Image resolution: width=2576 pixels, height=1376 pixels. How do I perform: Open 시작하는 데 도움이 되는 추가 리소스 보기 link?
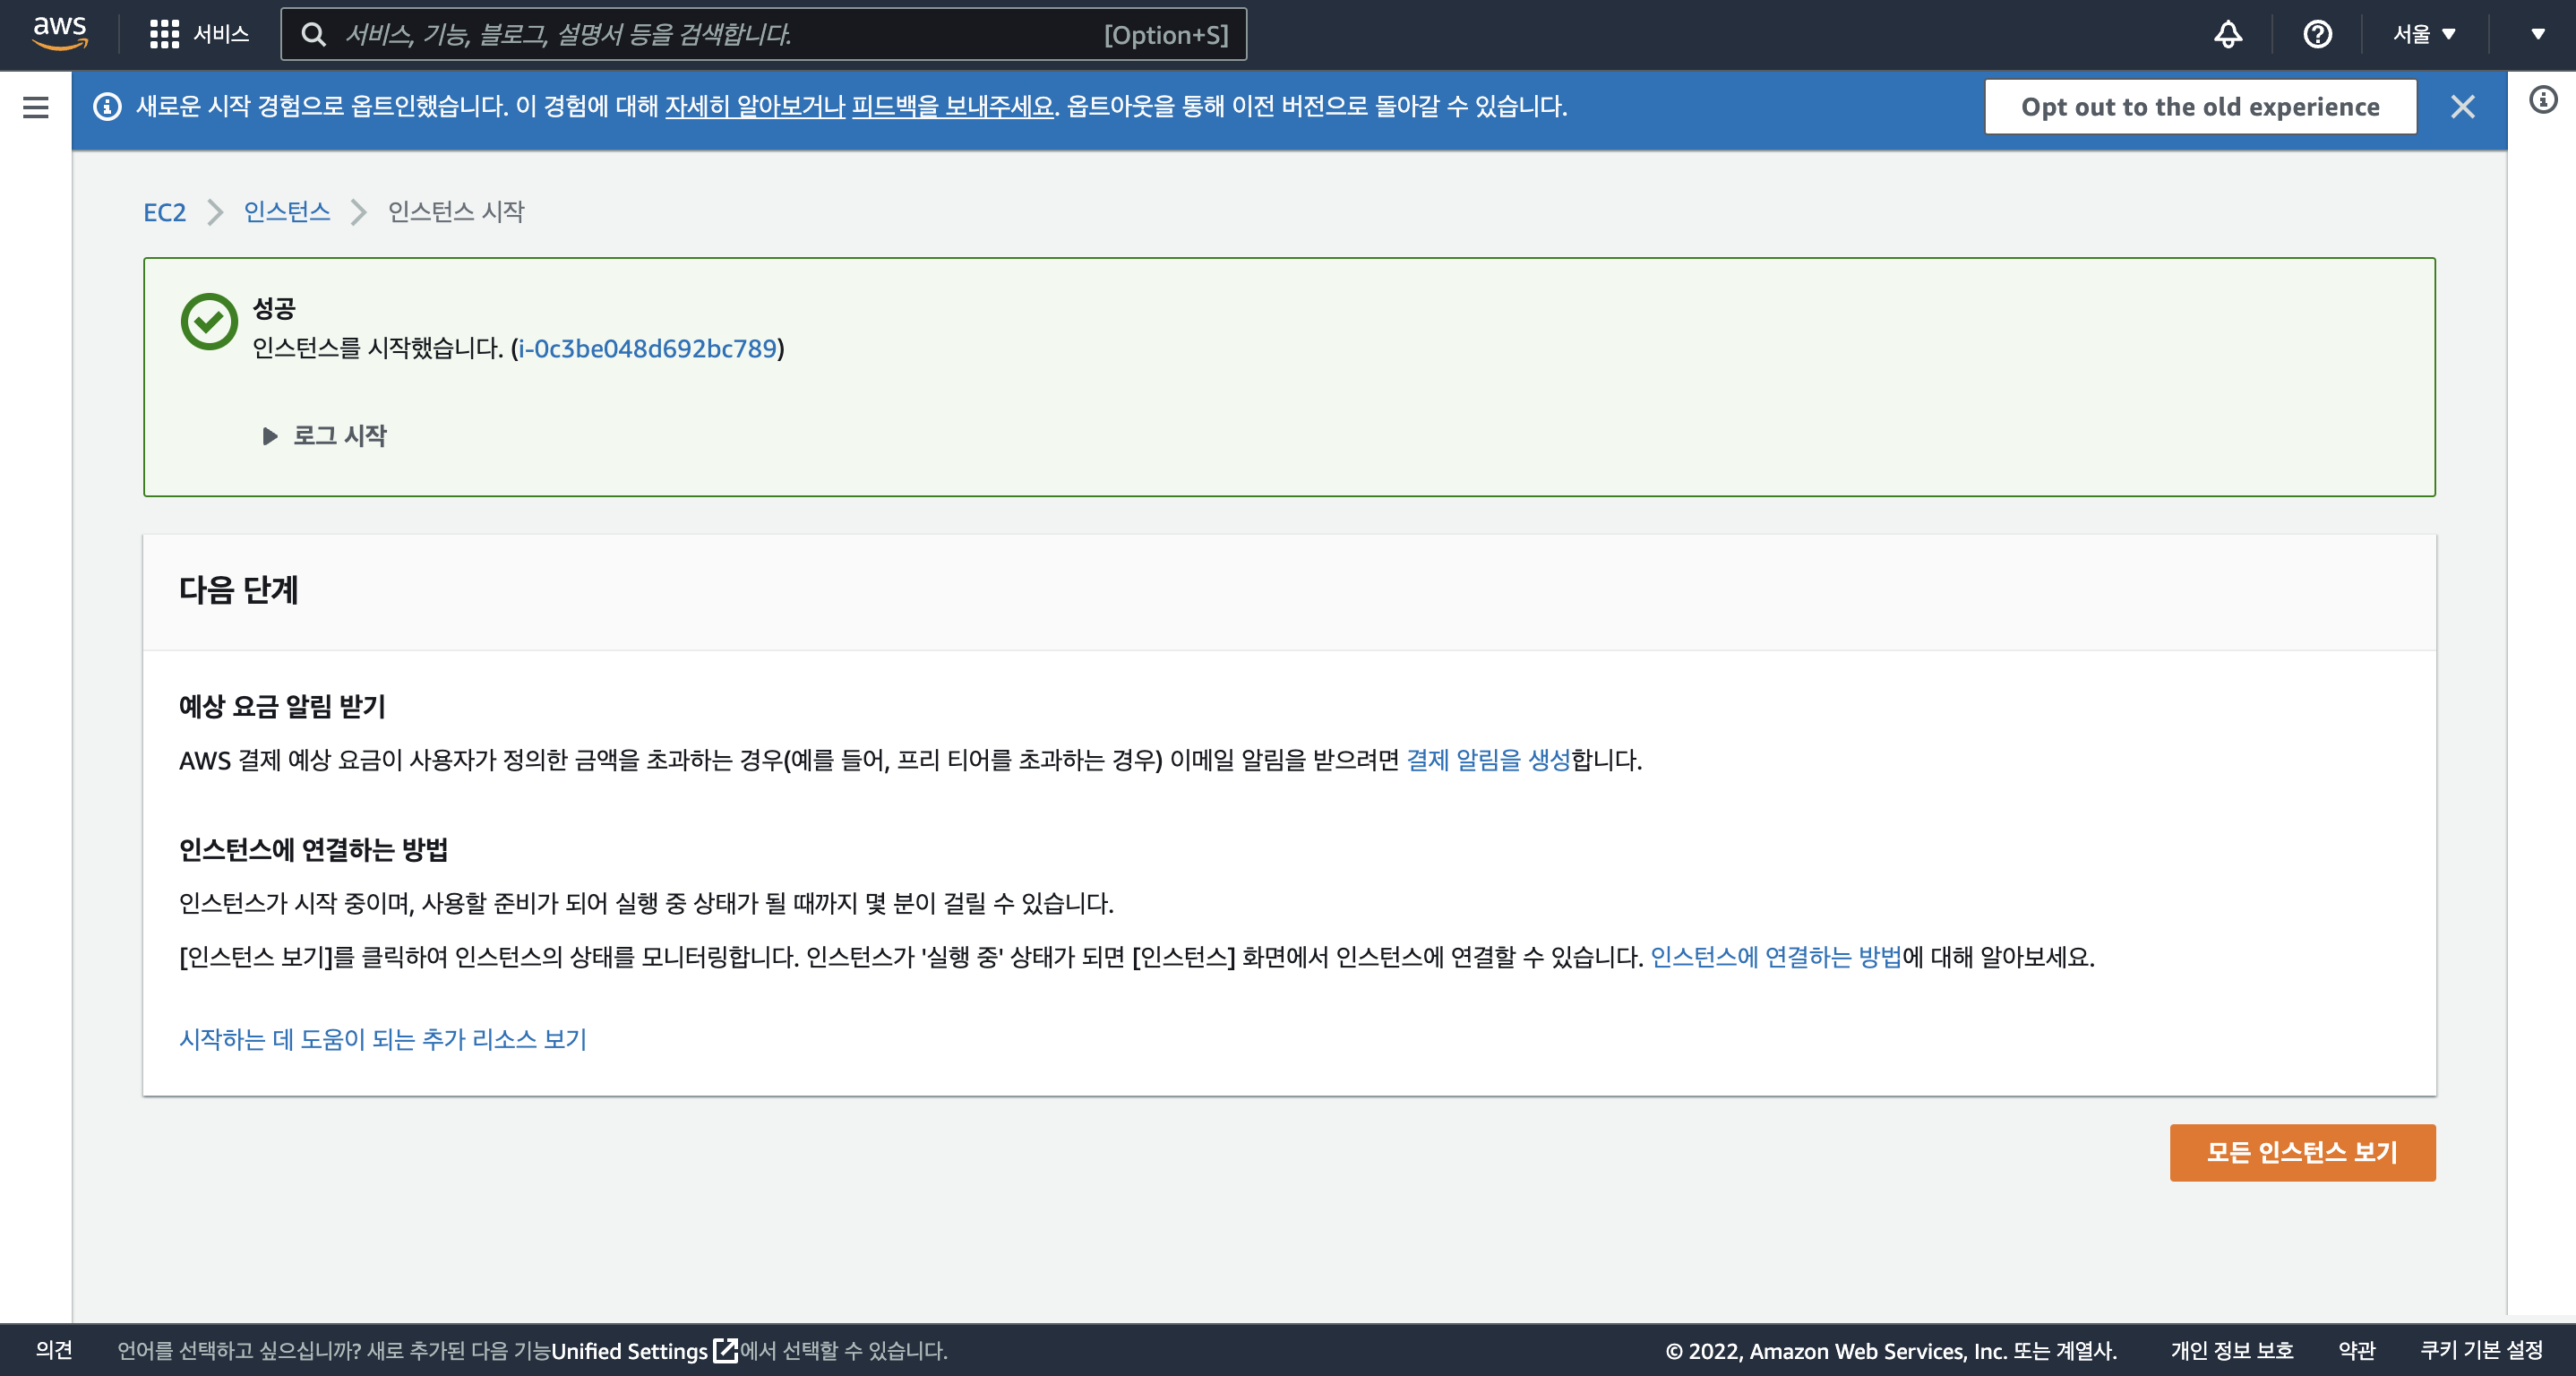tap(382, 1039)
